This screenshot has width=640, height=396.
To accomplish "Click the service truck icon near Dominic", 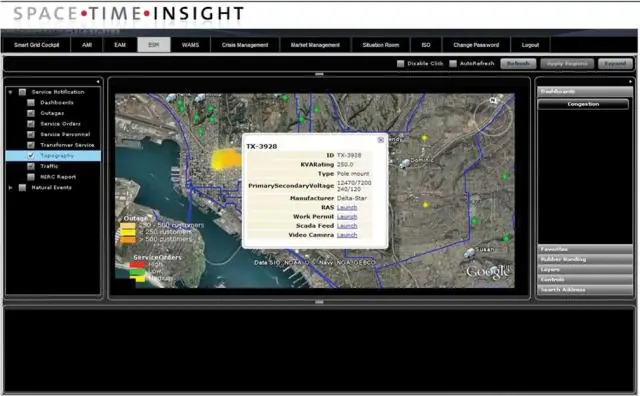I will tap(404, 164).
